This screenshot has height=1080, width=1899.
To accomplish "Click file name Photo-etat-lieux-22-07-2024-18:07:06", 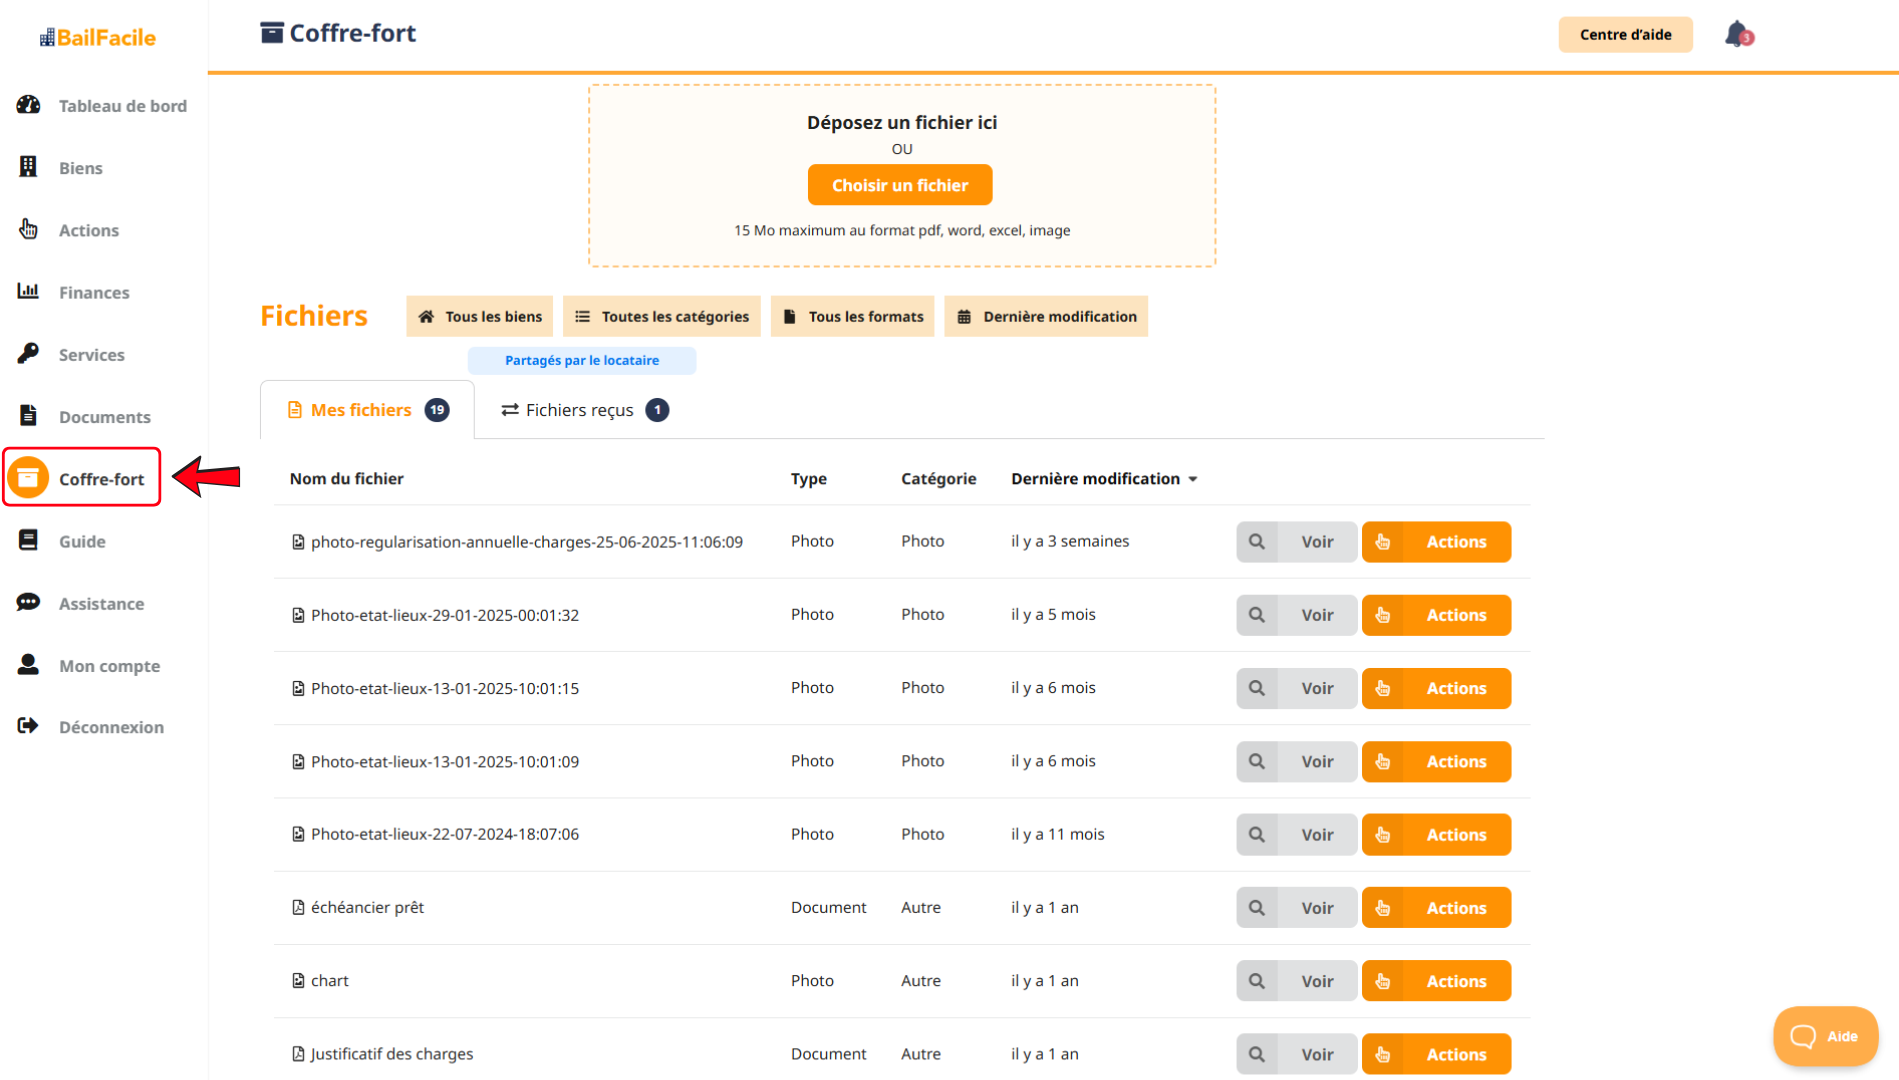I will click(445, 834).
